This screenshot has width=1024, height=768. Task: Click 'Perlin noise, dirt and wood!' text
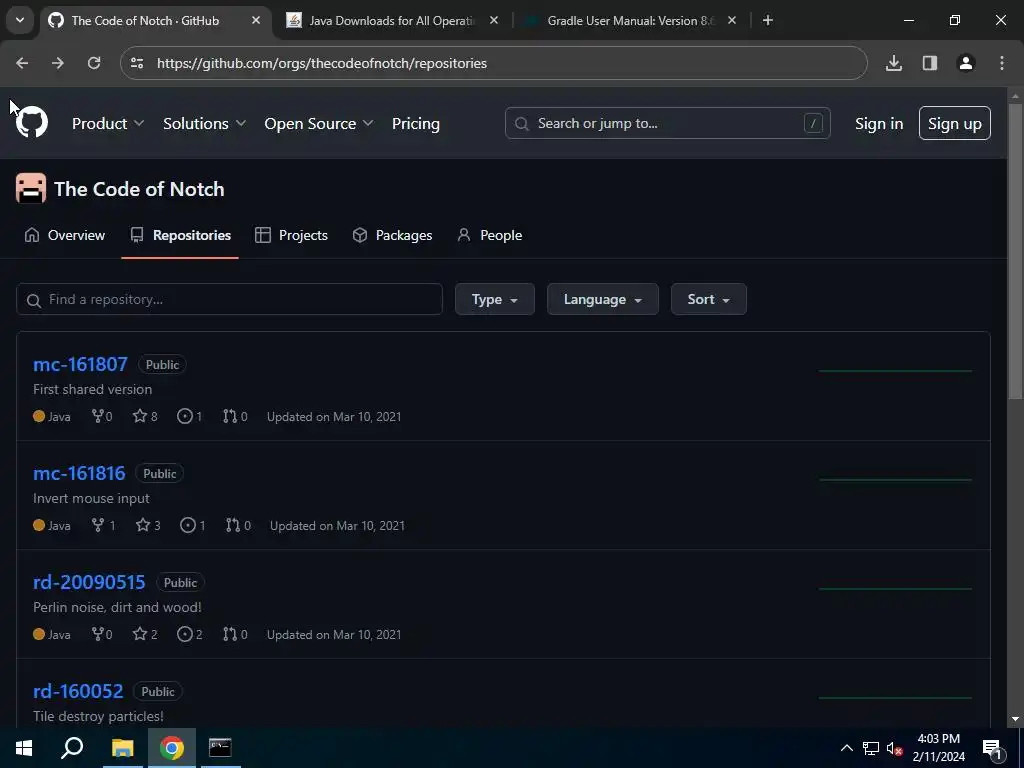[118, 607]
